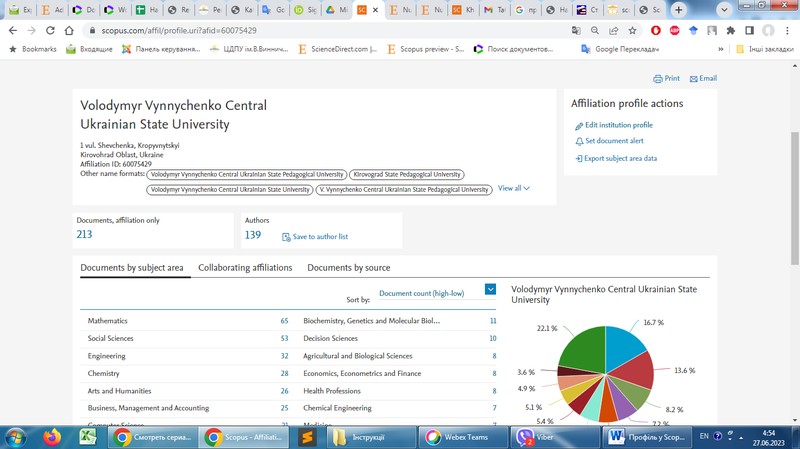Switch to the Documents by source tab
This screenshot has height=449, width=800.
[348, 268]
